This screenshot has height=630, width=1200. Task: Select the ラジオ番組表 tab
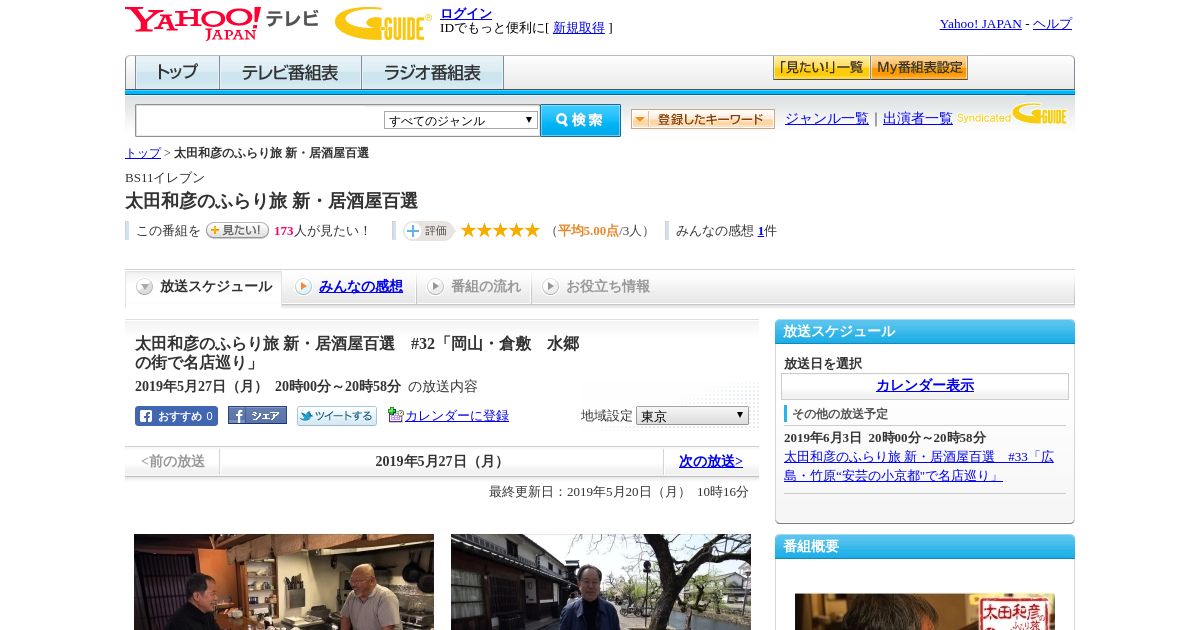pos(432,73)
